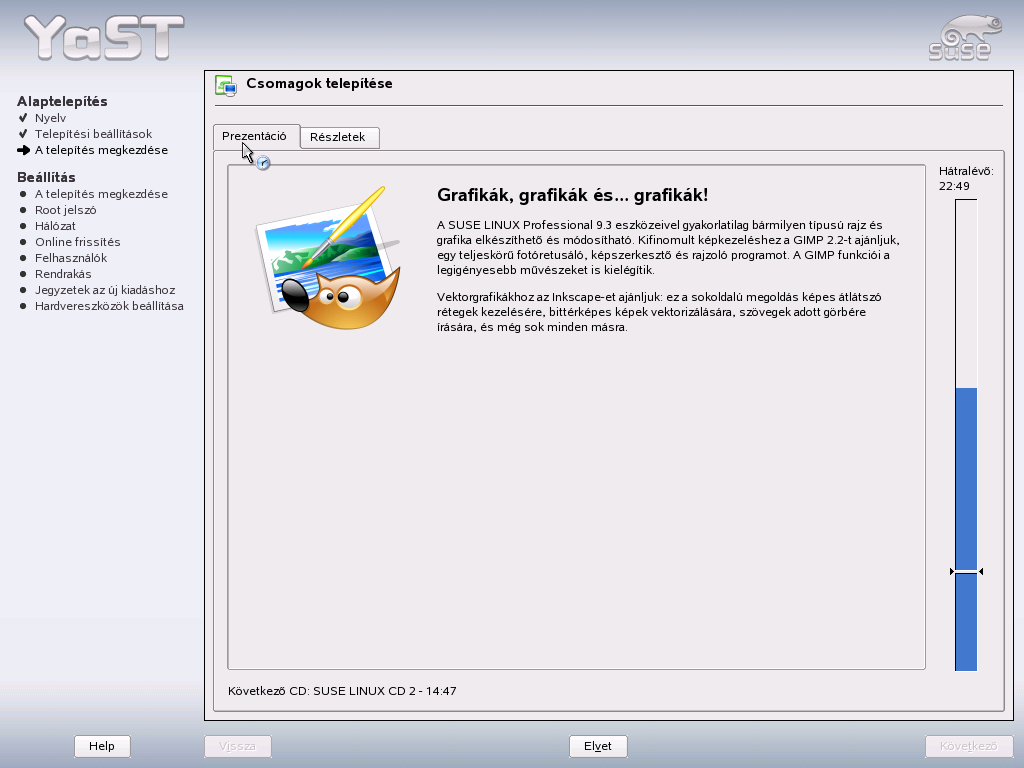This screenshot has height=768, width=1024.
Task: Click the Rendrakás sidebar step
Action: (x=63, y=274)
